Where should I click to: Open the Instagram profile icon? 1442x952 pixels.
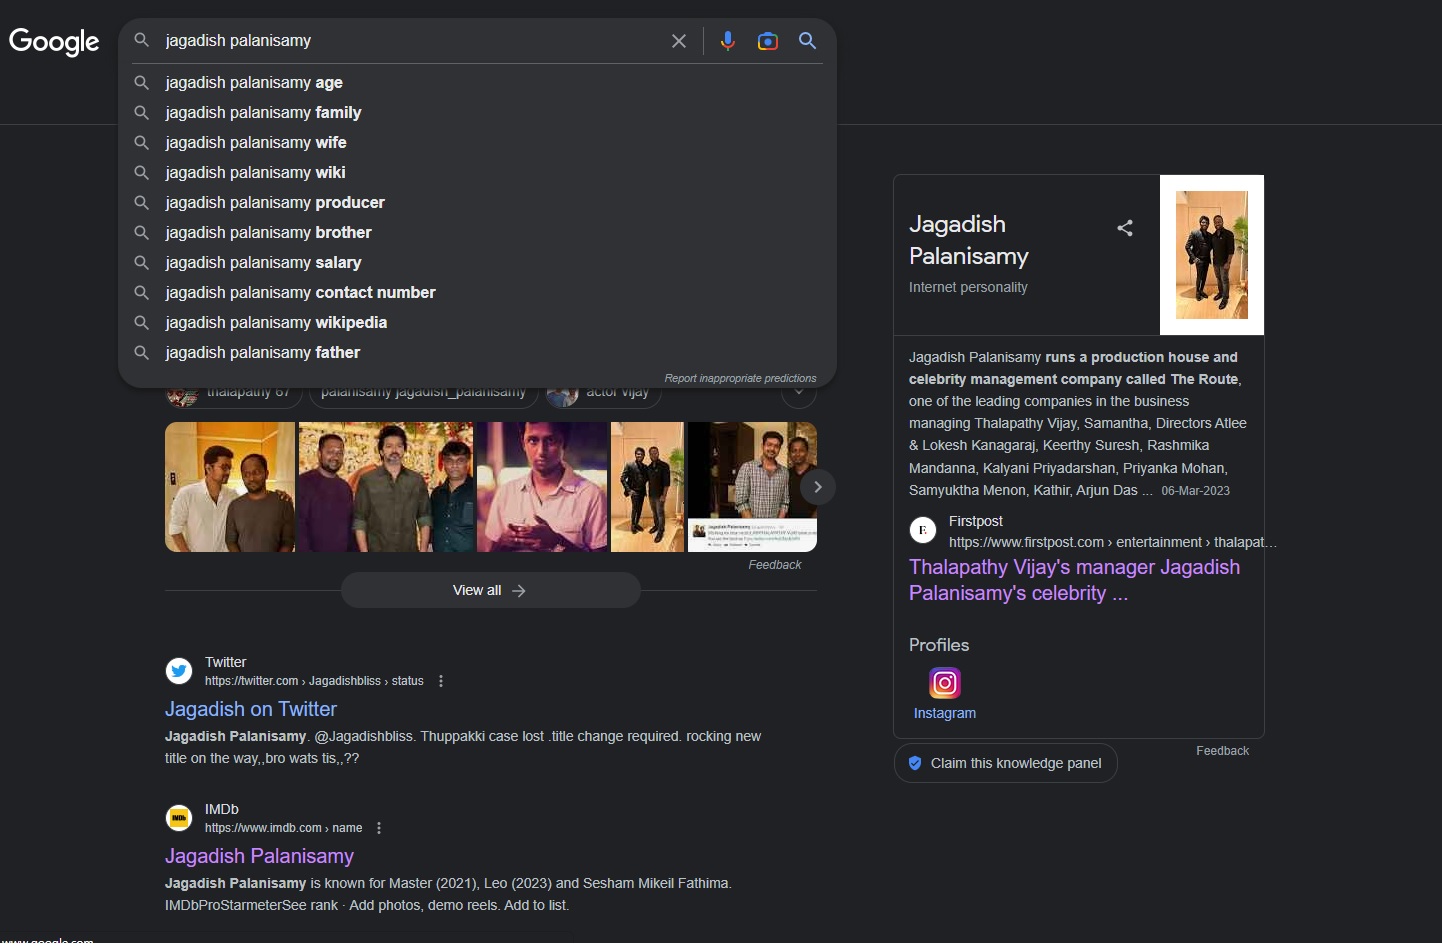pyautogui.click(x=945, y=683)
